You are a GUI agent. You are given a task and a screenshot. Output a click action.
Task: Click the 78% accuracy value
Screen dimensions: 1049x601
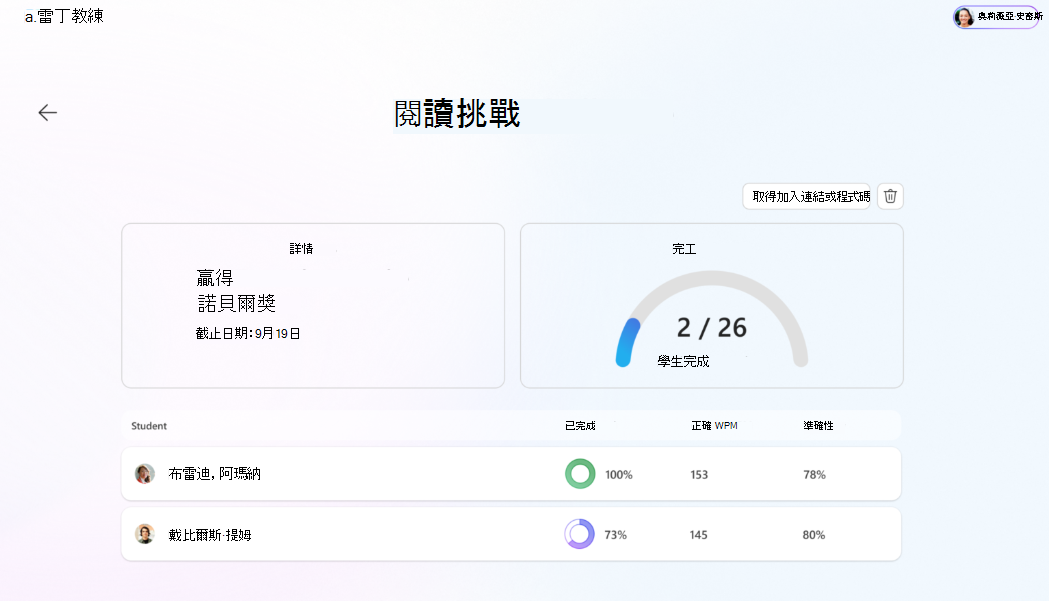[814, 475]
